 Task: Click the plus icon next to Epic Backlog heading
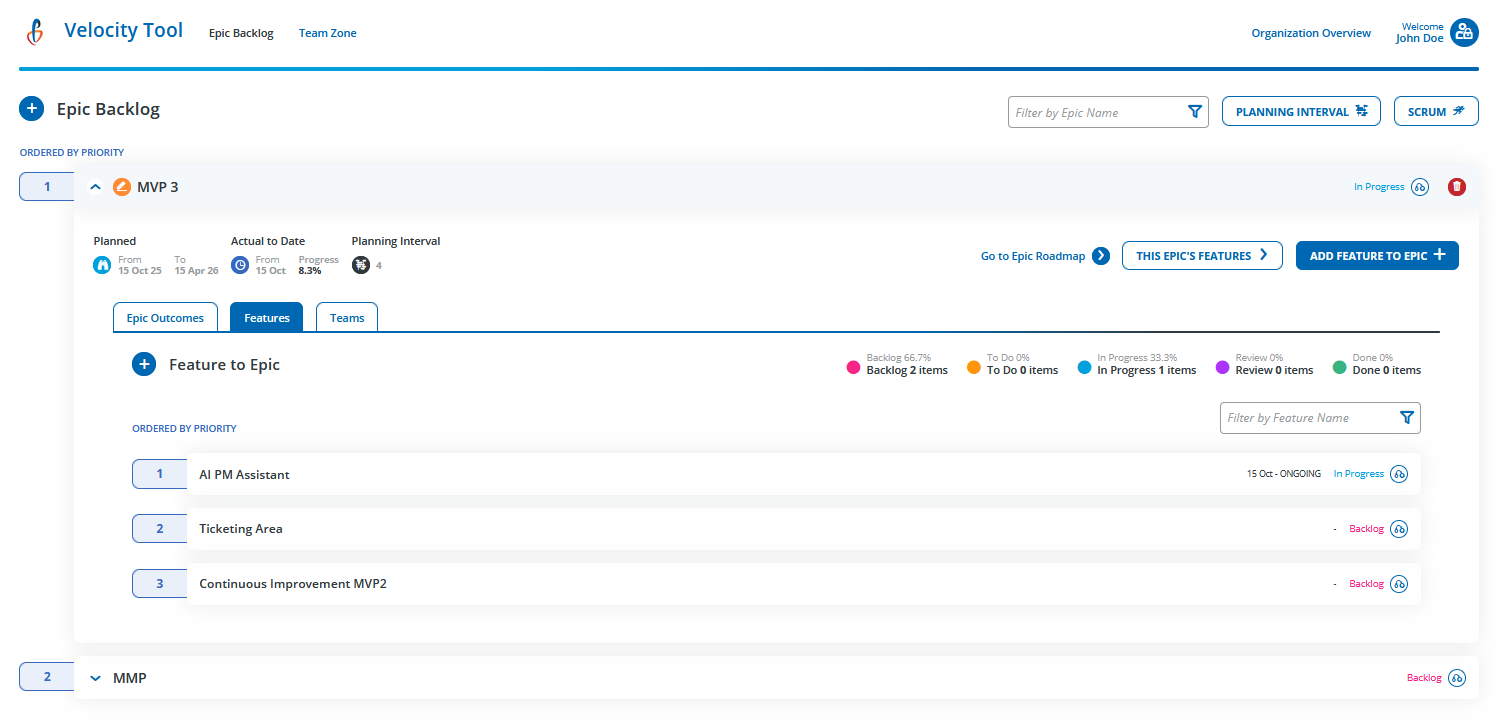(x=32, y=108)
